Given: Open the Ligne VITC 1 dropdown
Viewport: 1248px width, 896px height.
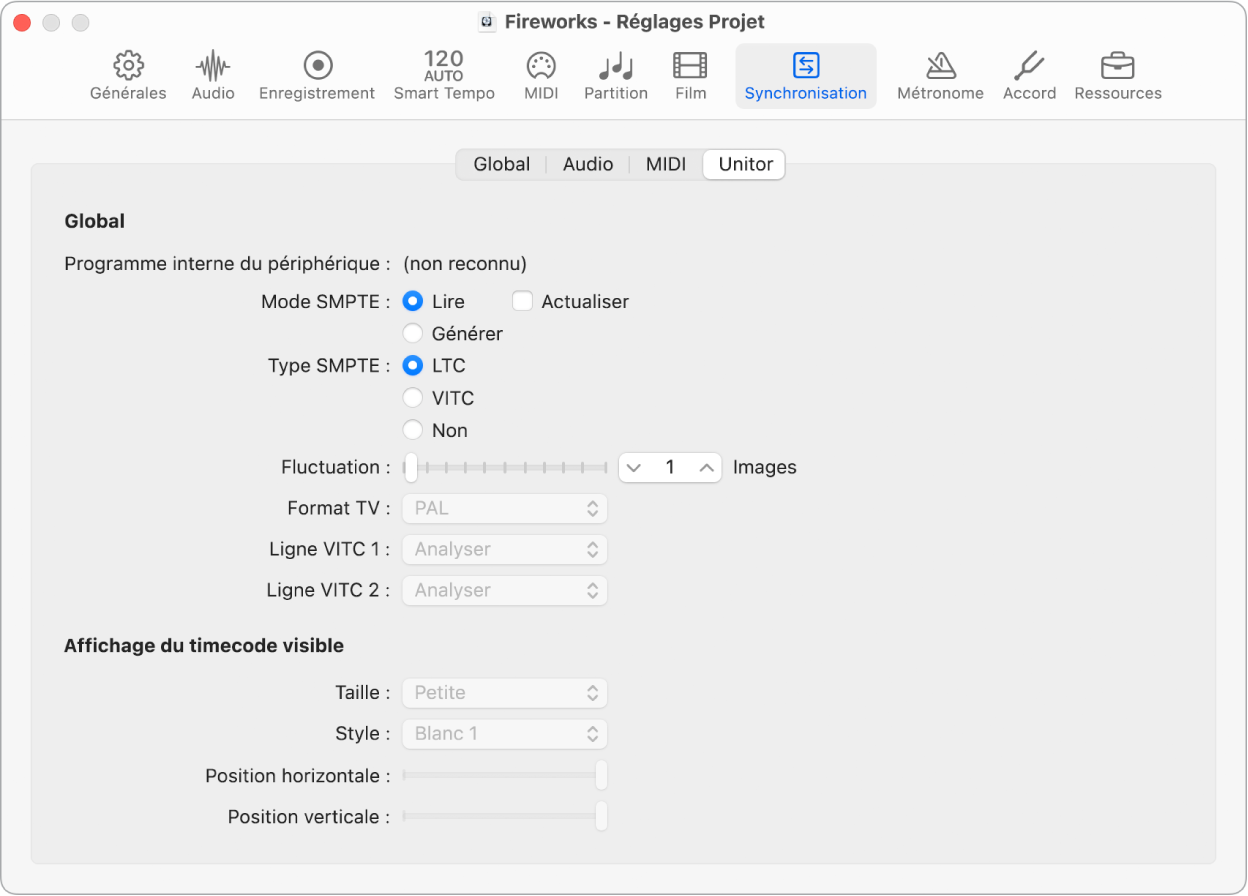Looking at the screenshot, I should [x=505, y=549].
